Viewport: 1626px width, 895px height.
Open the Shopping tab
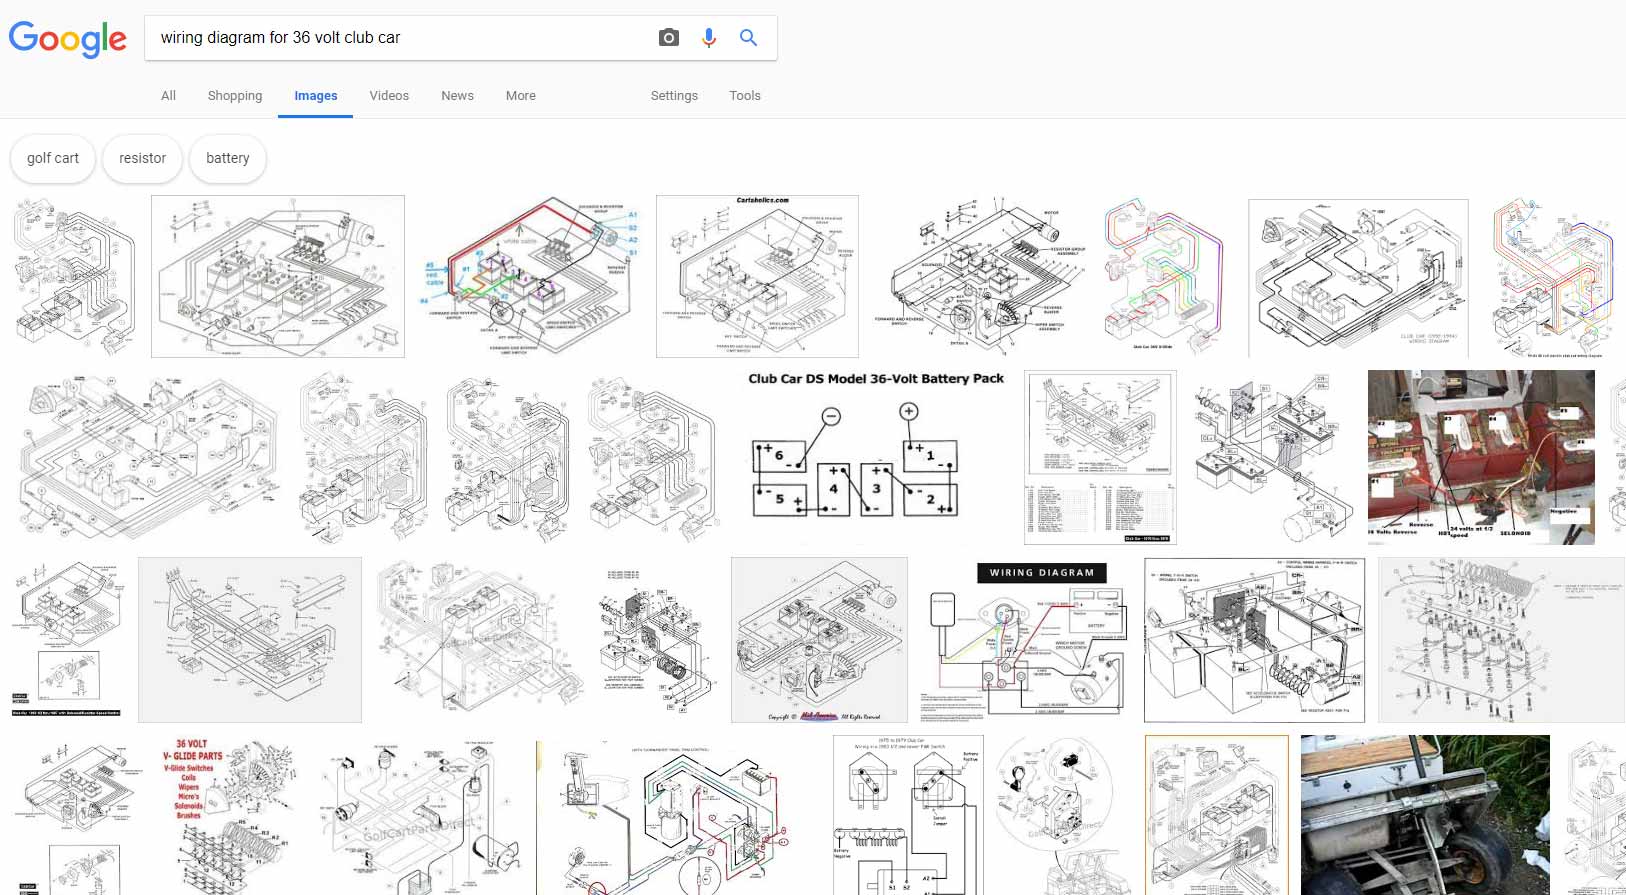point(235,96)
